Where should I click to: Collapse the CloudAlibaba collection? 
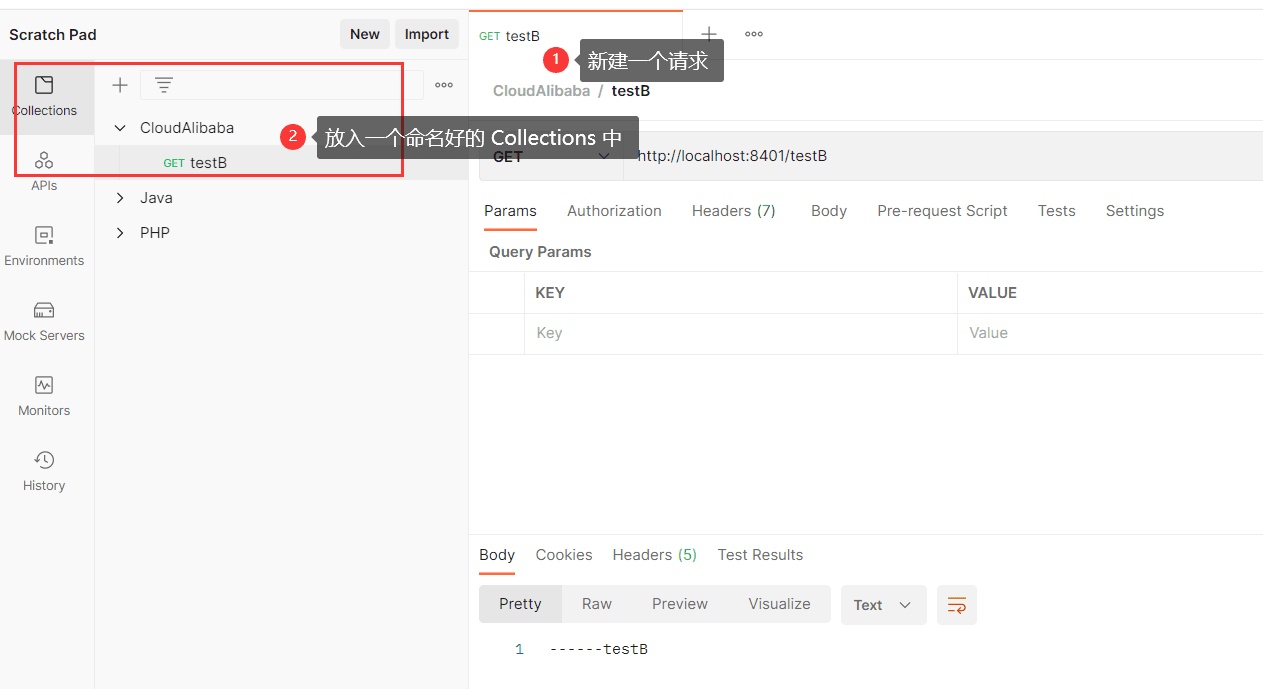click(120, 128)
